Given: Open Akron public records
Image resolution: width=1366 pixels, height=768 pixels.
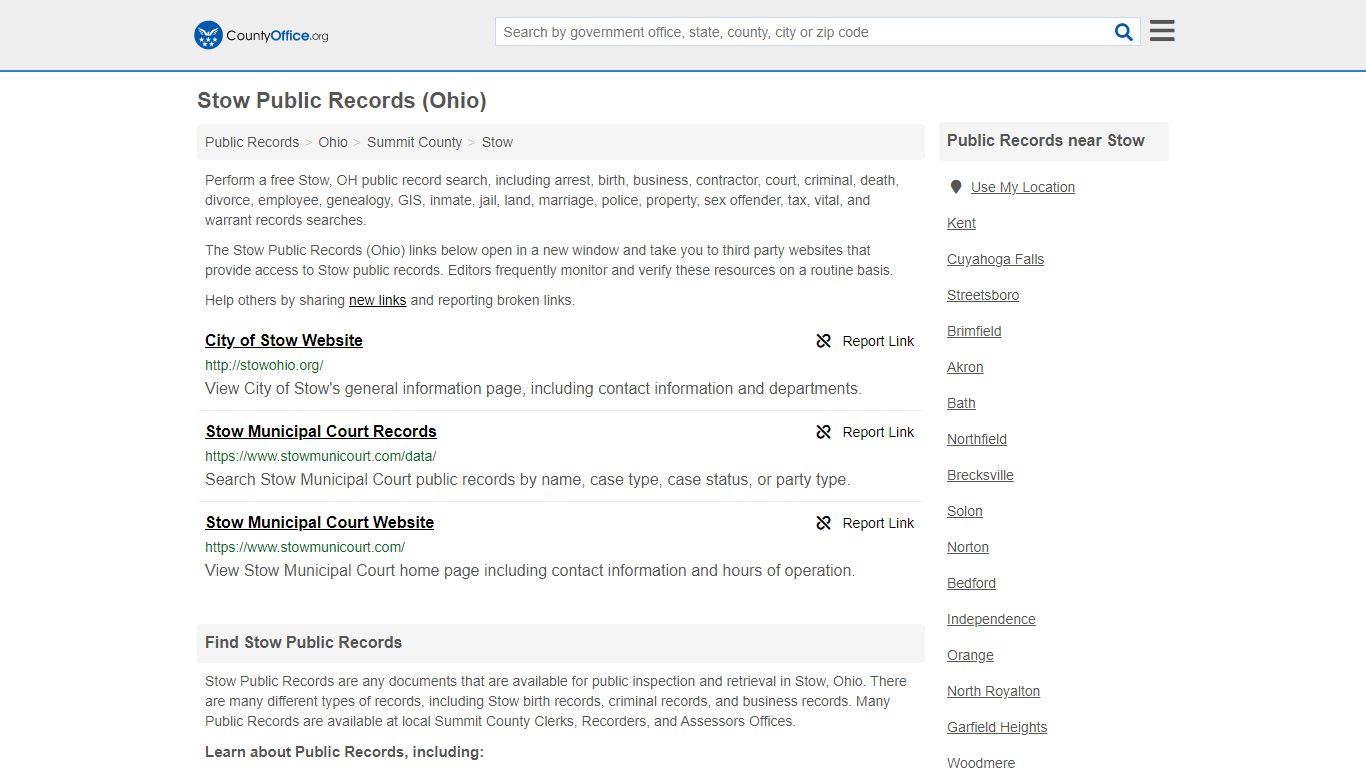Looking at the screenshot, I should click(965, 367).
